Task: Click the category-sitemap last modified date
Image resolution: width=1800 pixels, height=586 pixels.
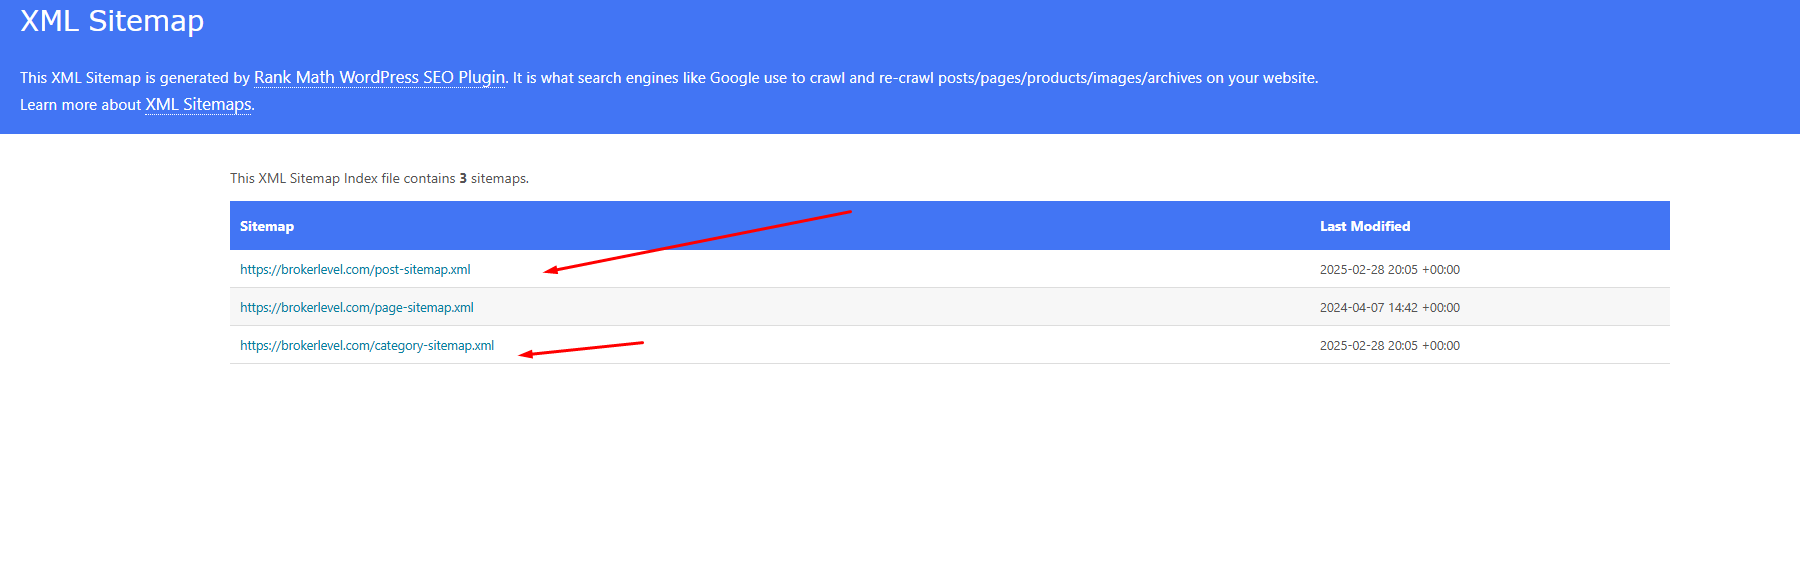Action: click(1389, 346)
